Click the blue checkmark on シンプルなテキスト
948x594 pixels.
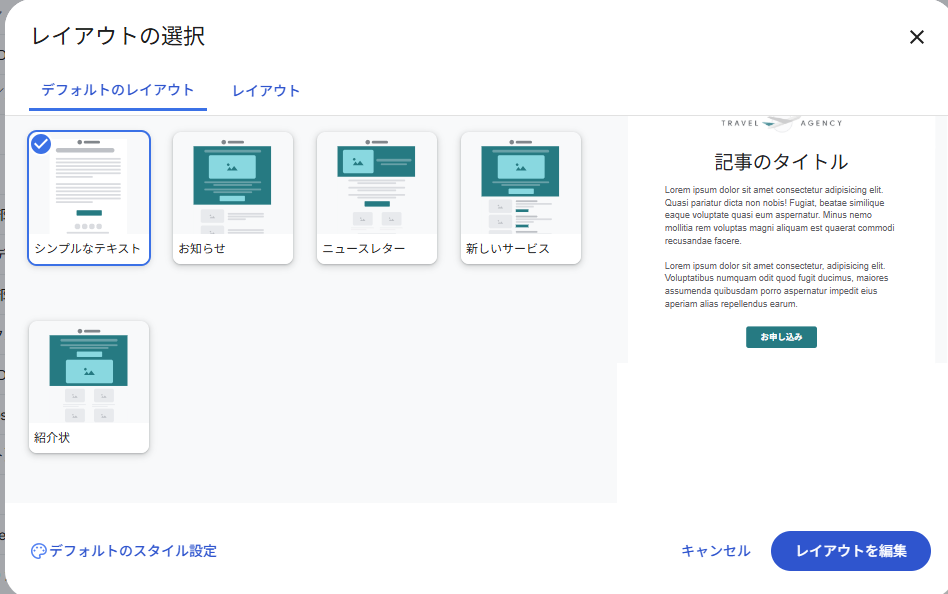(x=41, y=144)
